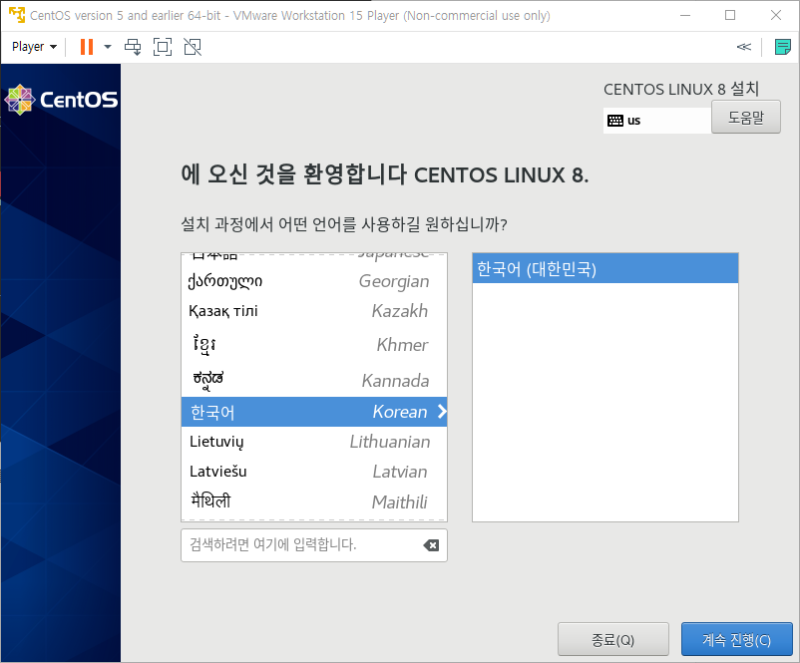Click the green status icon at top right
This screenshot has height=663, width=800.
pyautogui.click(x=782, y=46)
